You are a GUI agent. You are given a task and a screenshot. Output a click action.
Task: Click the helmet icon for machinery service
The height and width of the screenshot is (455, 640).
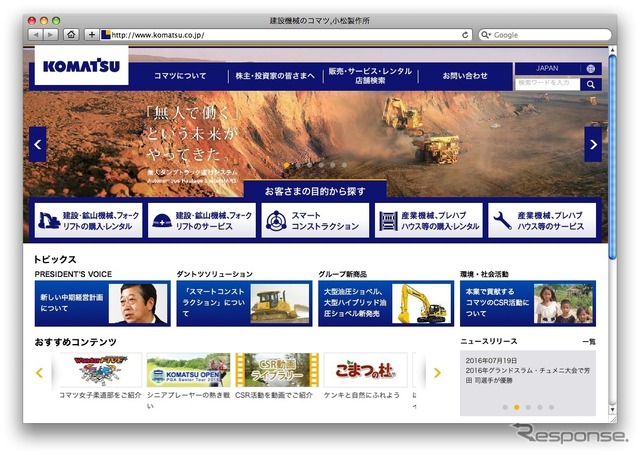click(162, 221)
